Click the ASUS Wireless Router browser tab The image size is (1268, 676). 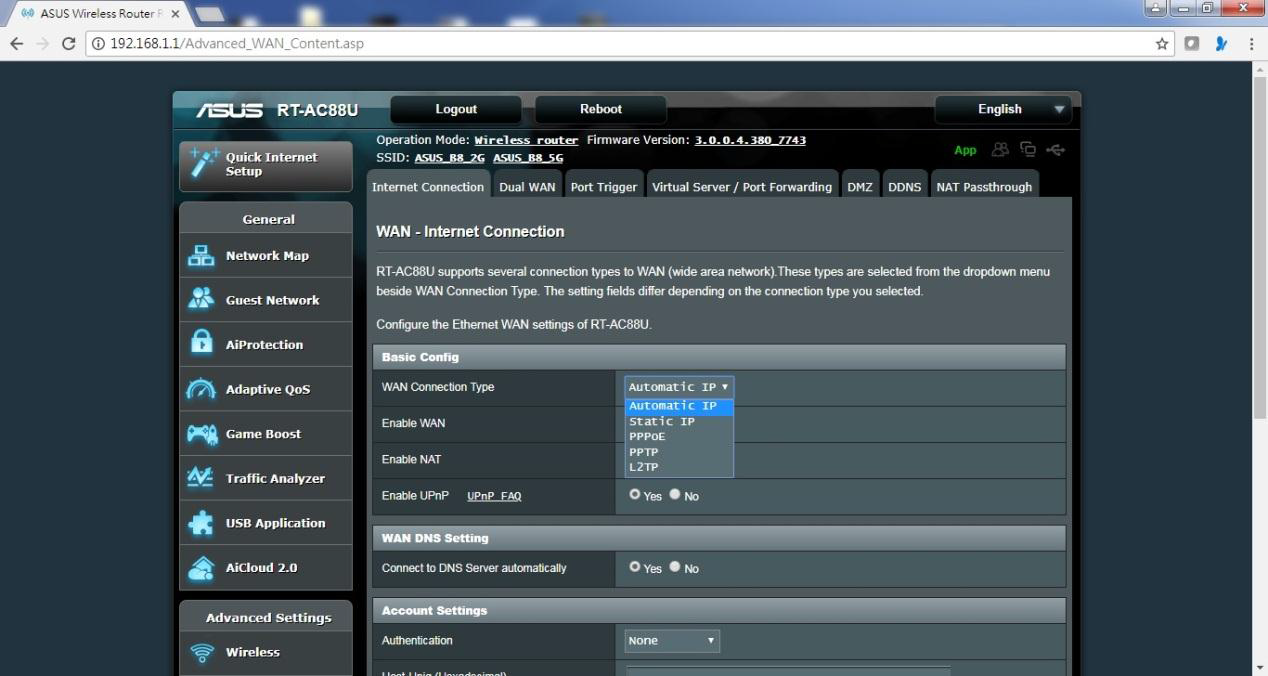tap(100, 14)
